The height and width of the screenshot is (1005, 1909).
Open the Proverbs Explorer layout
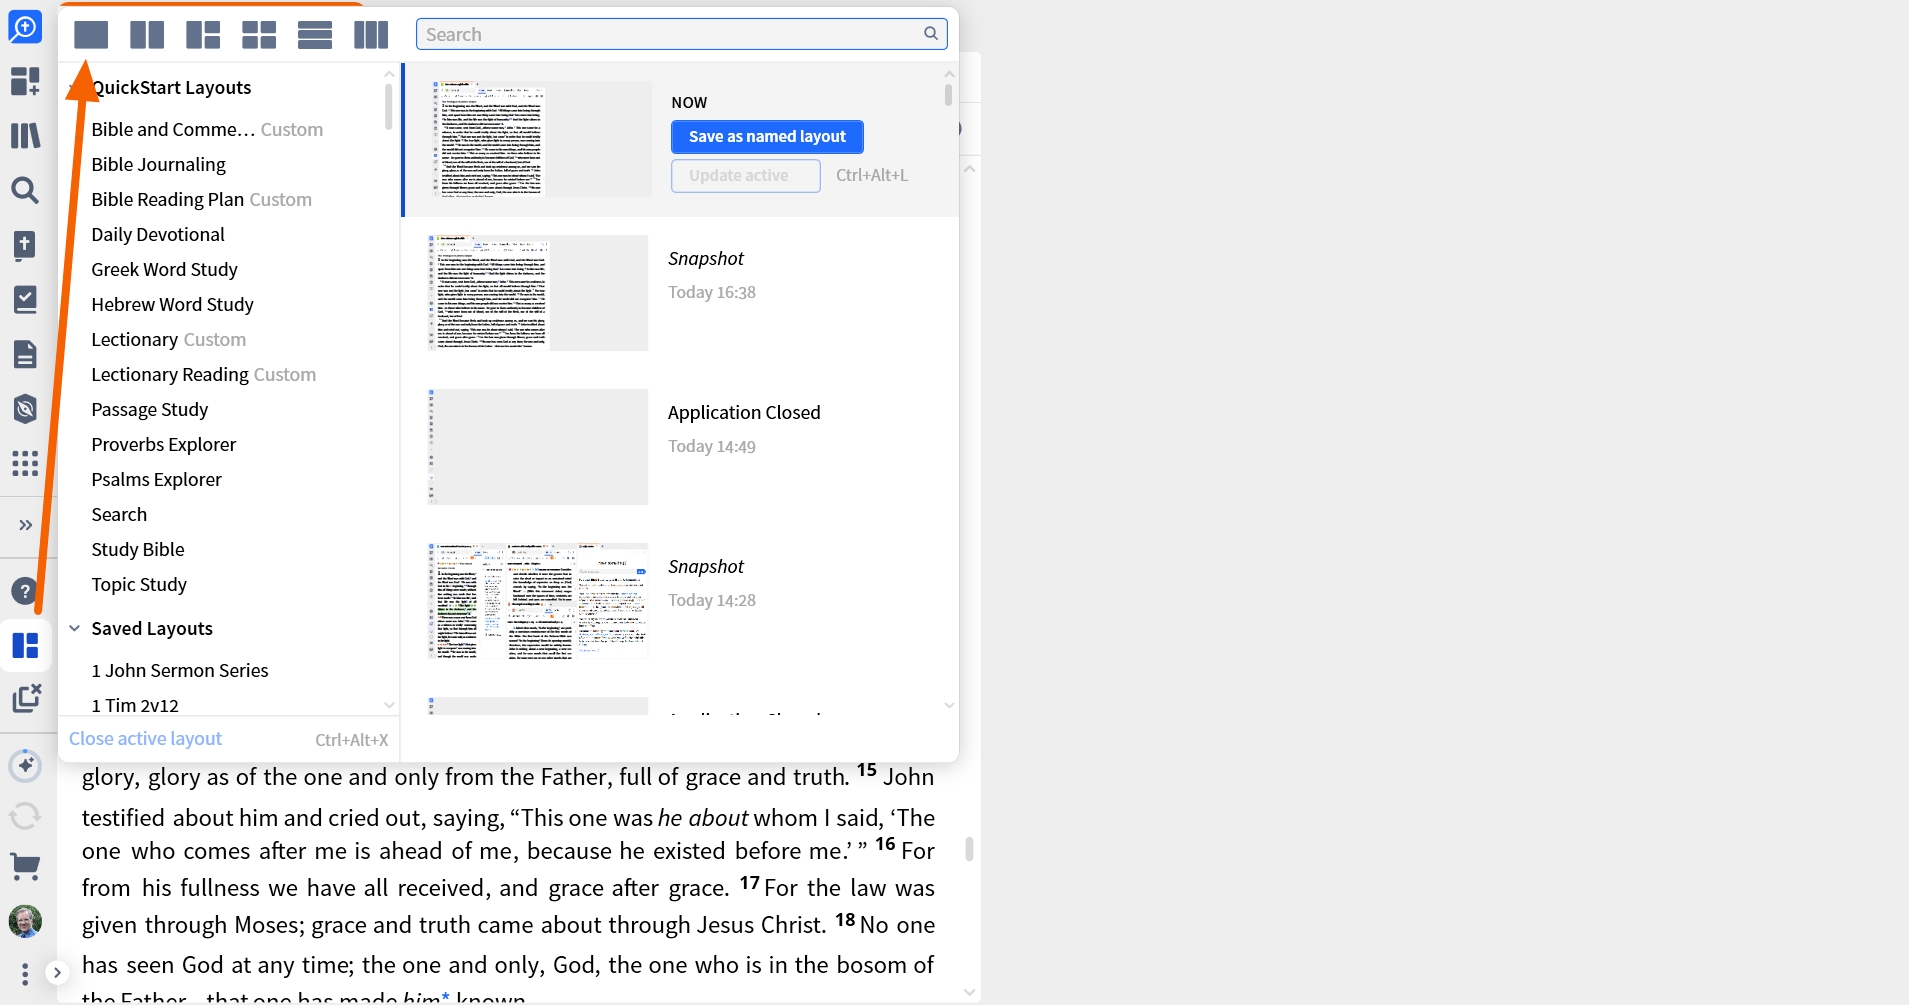pos(164,444)
